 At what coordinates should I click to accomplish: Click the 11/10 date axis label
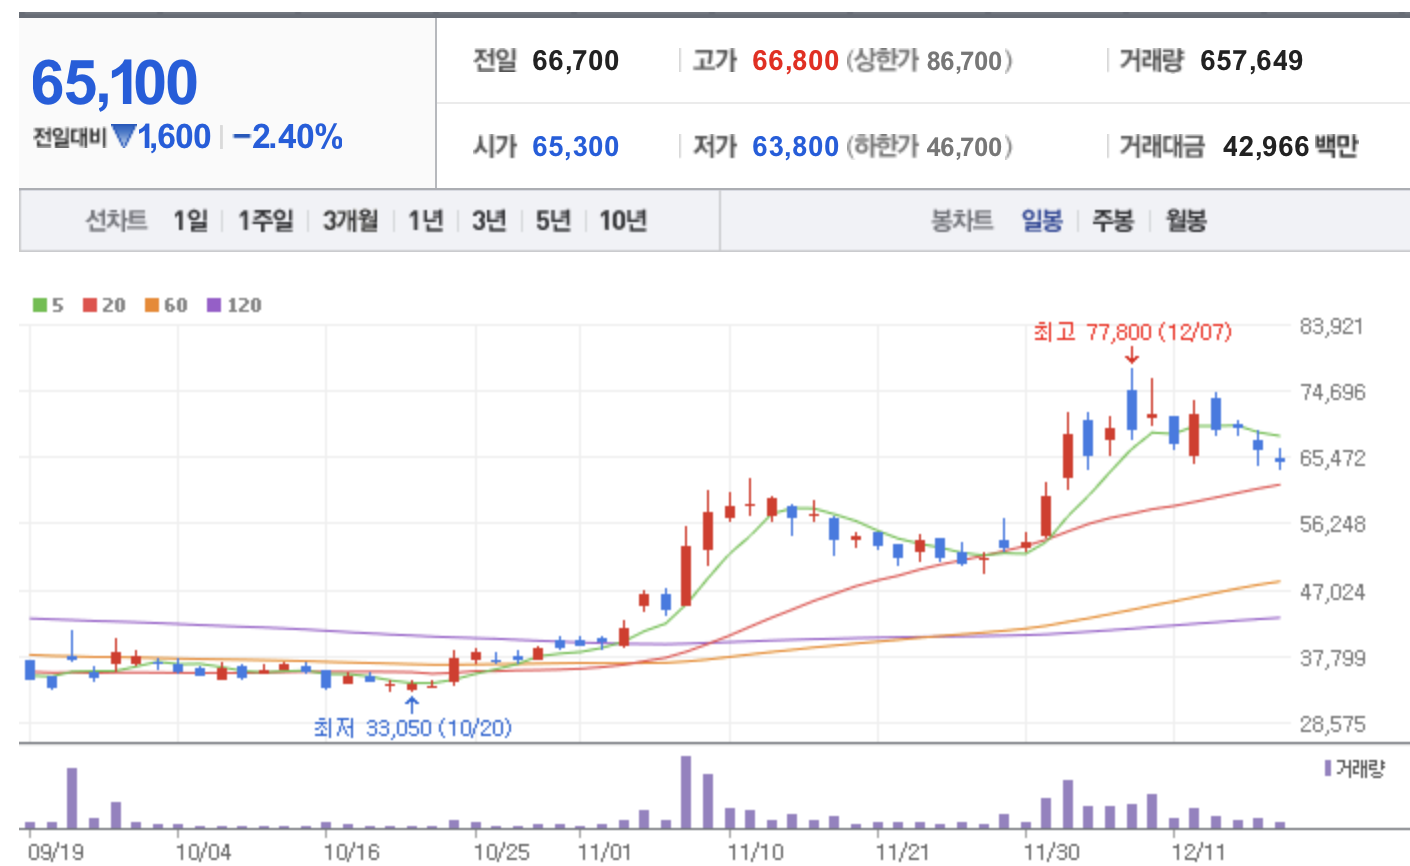[x=756, y=852]
